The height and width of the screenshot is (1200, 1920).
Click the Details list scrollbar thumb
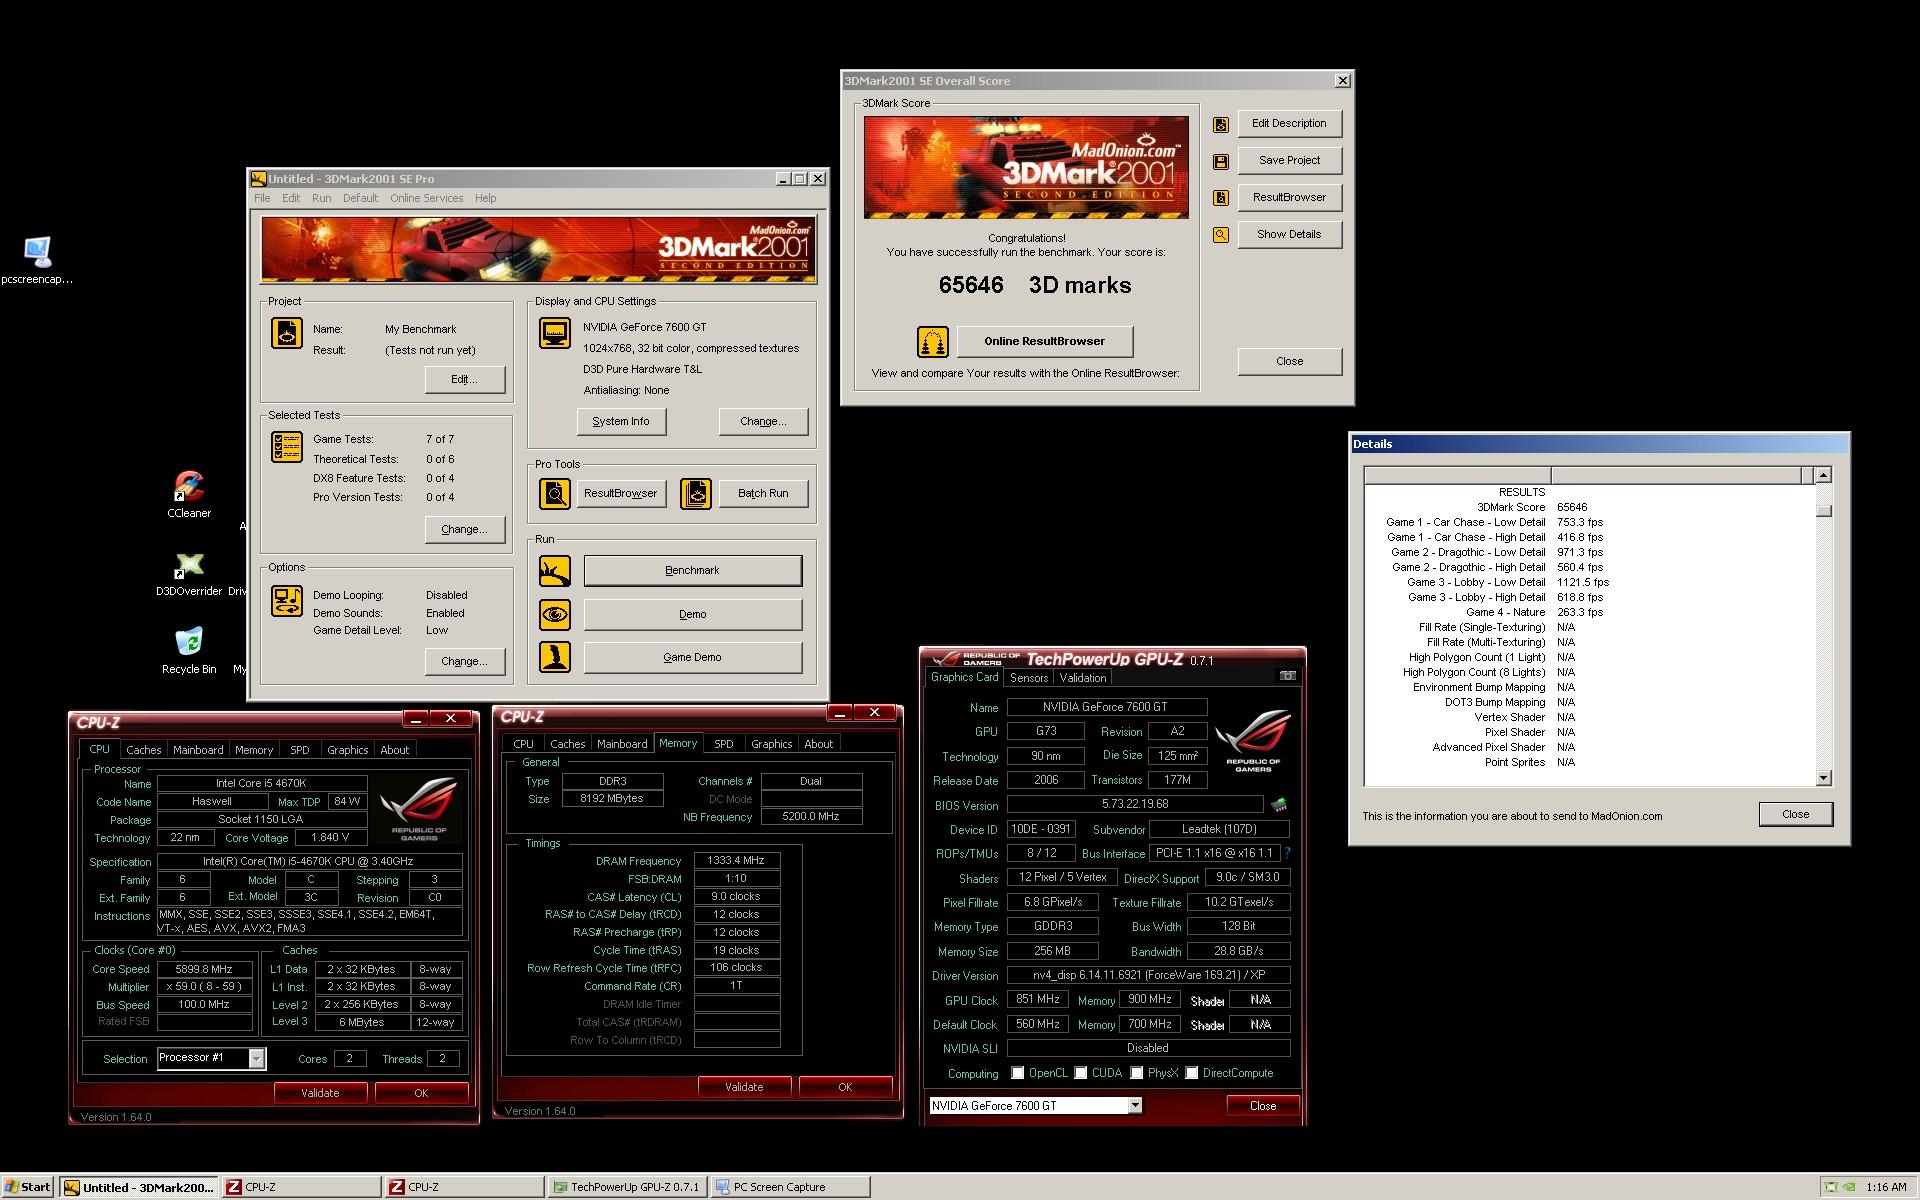(x=1823, y=510)
